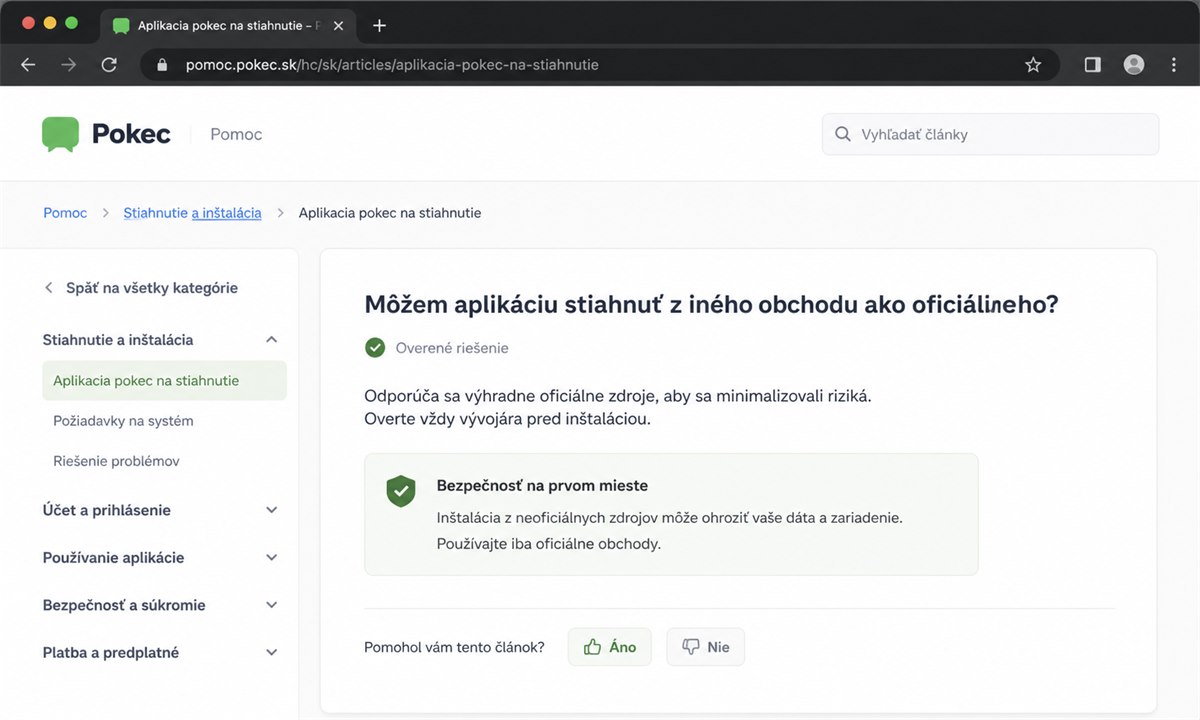
Task: Open Riešenie problémov in the sidebar
Action: [x=116, y=461]
